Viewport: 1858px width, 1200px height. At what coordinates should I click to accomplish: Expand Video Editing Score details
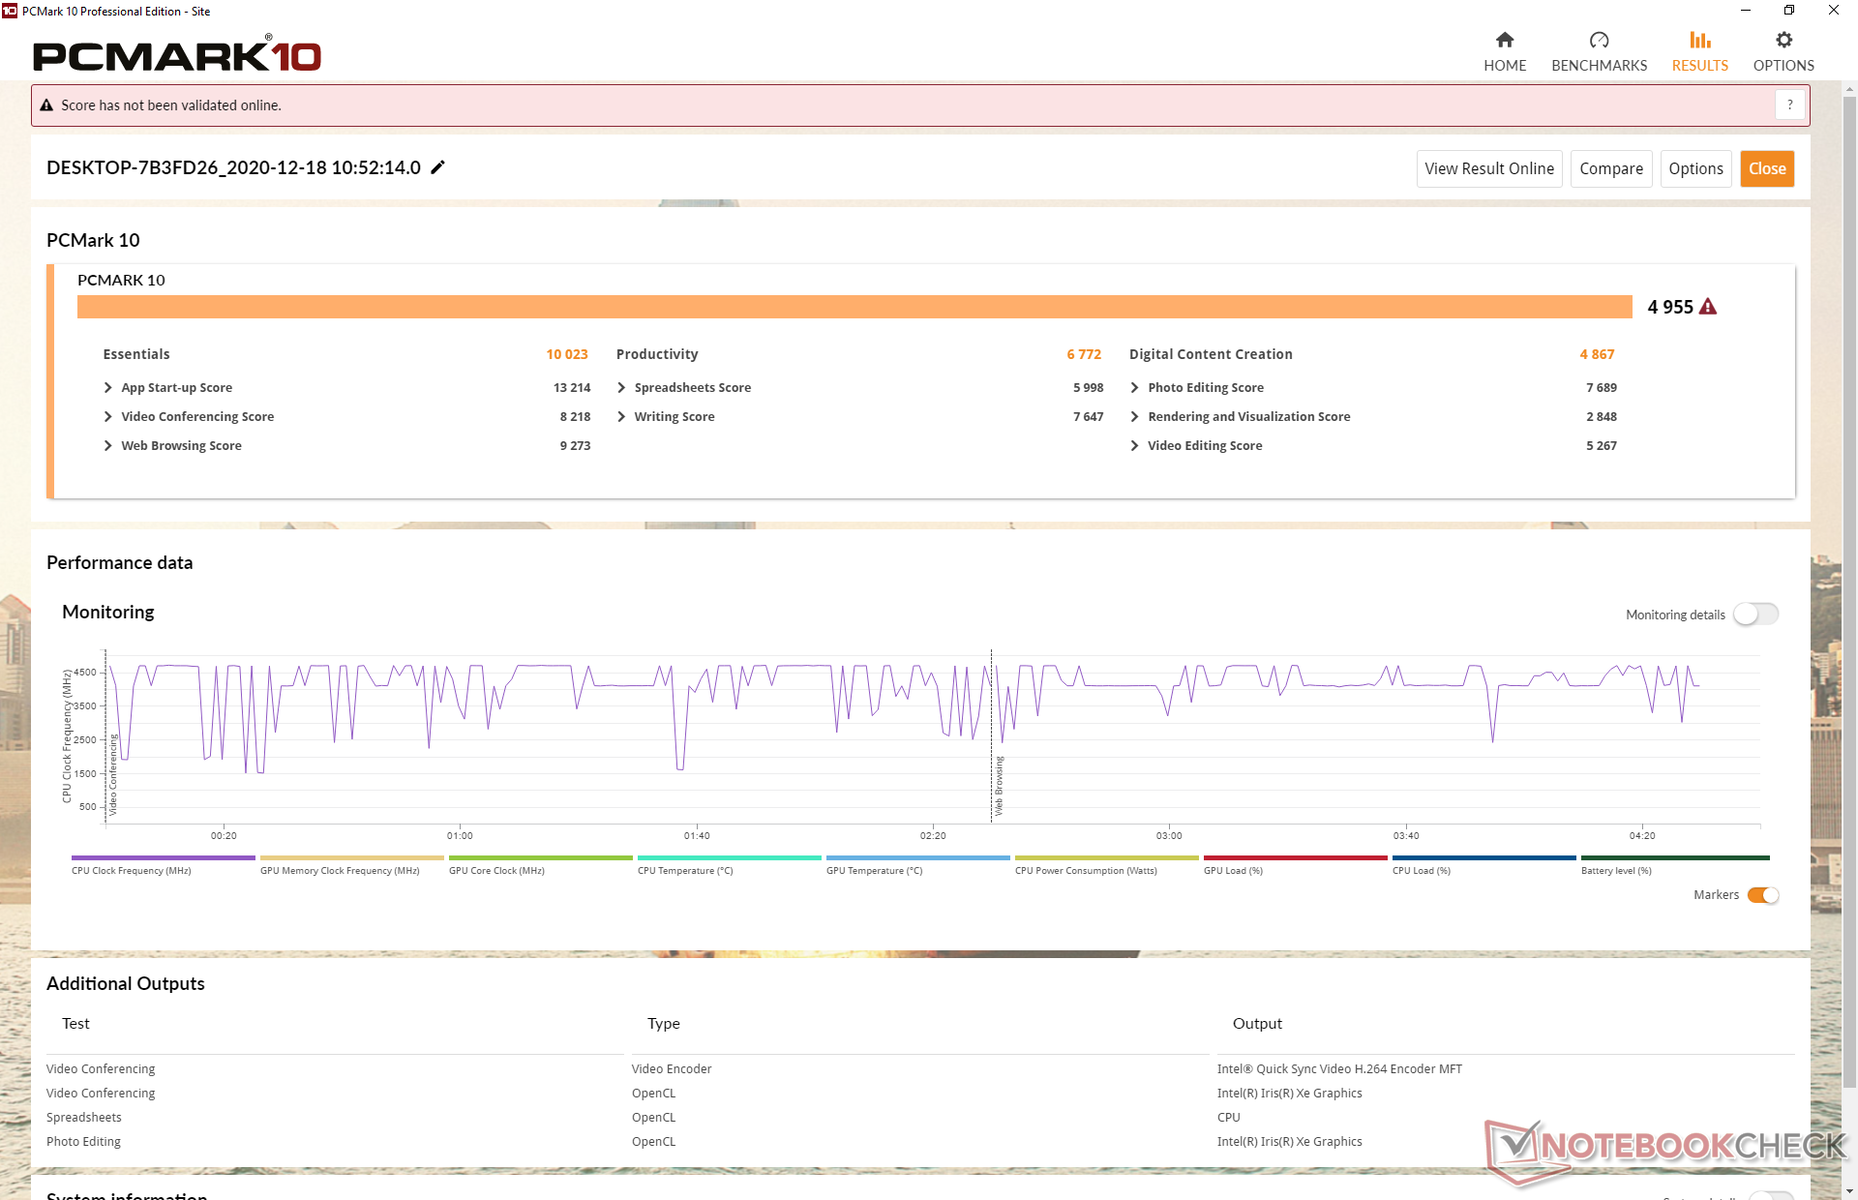tap(1134, 445)
